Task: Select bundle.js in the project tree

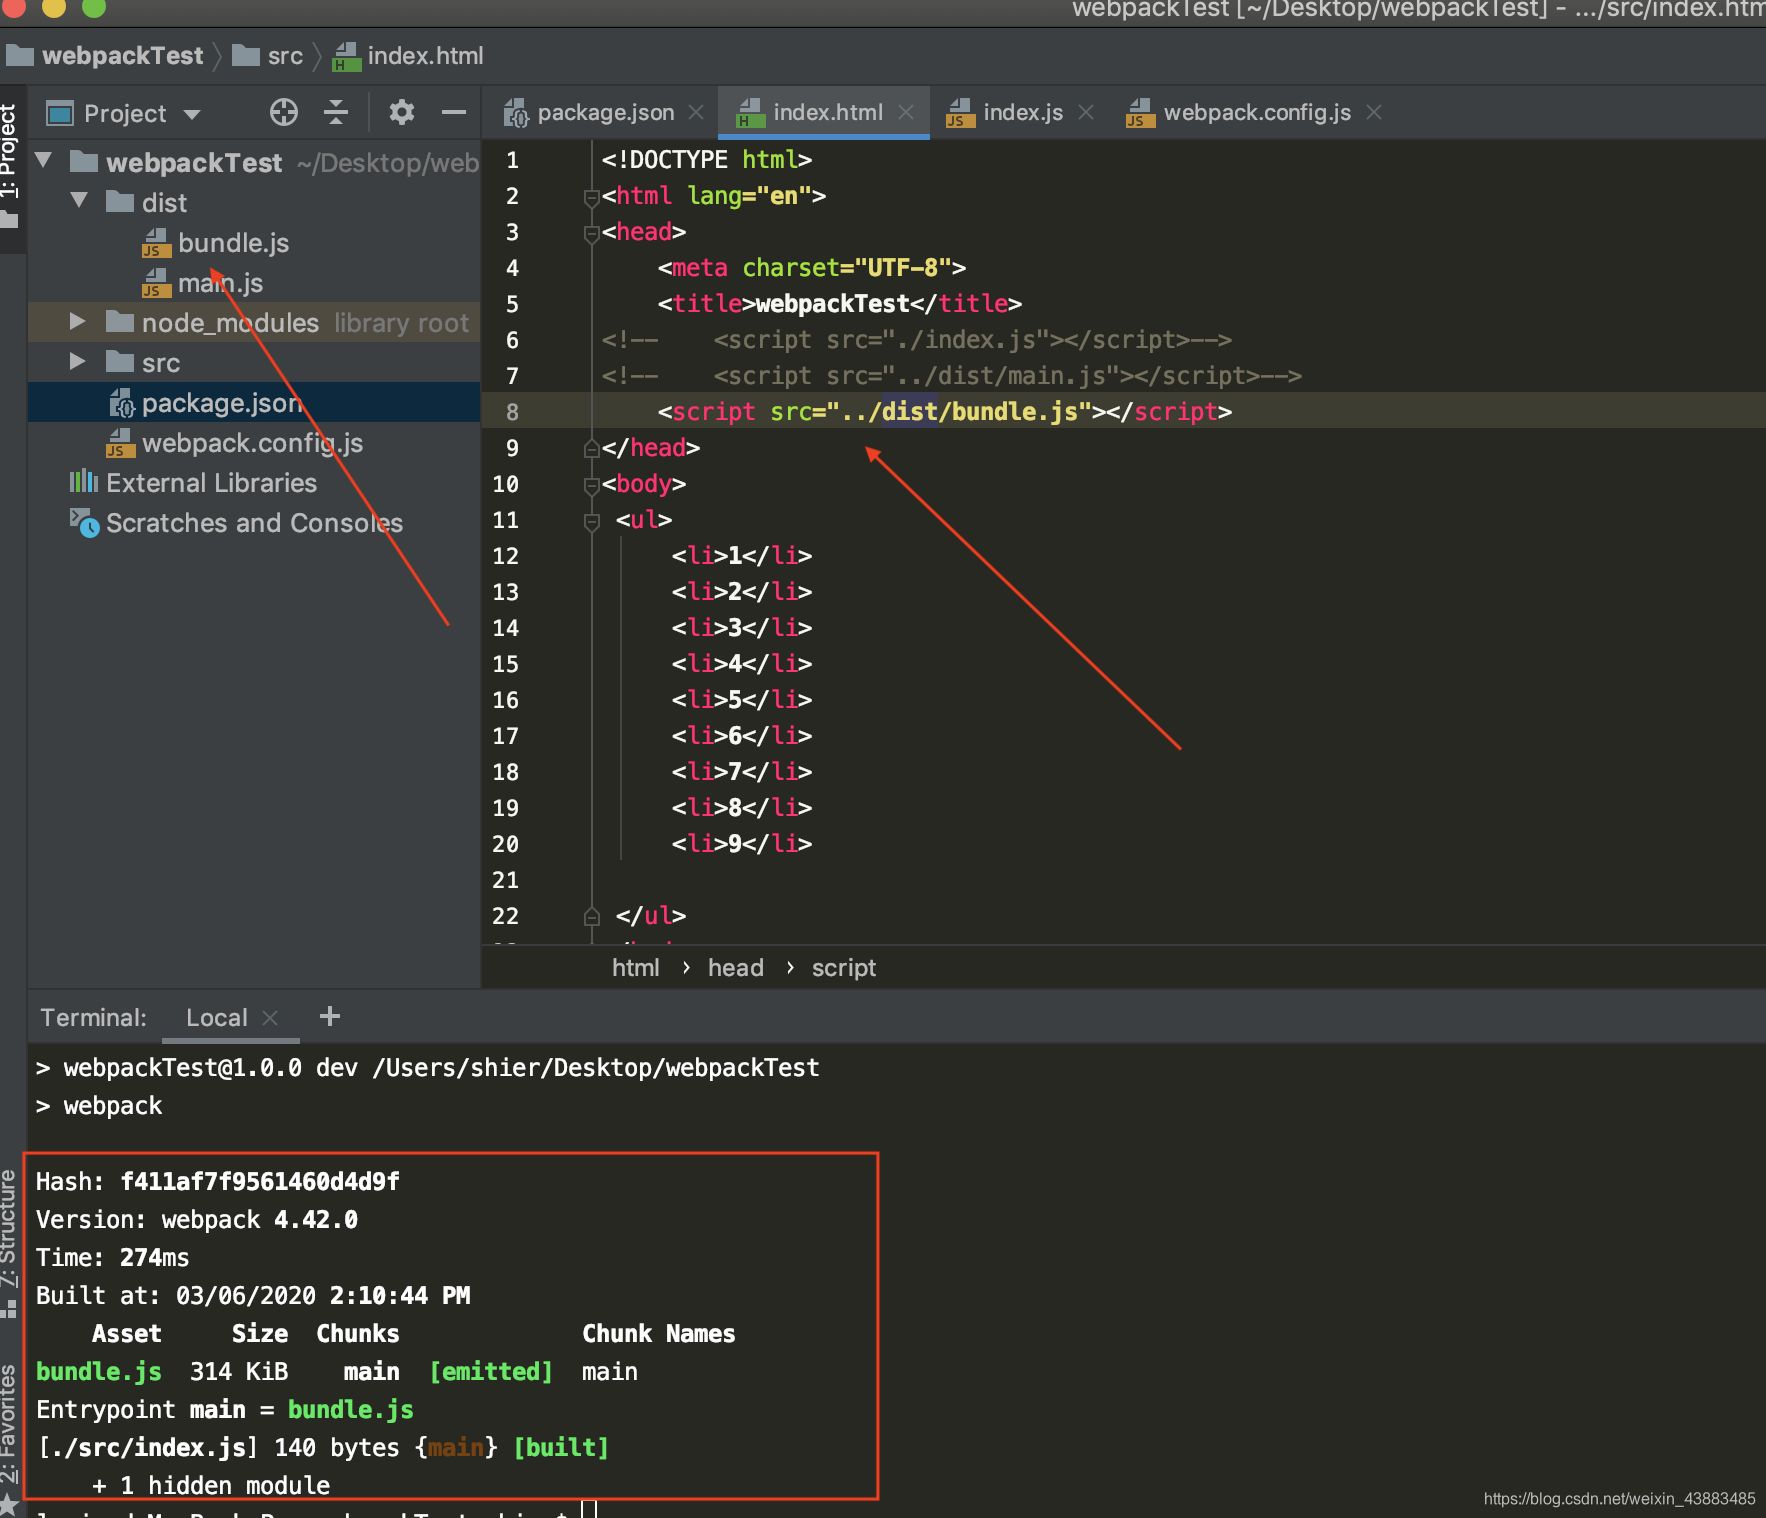Action: [x=233, y=243]
